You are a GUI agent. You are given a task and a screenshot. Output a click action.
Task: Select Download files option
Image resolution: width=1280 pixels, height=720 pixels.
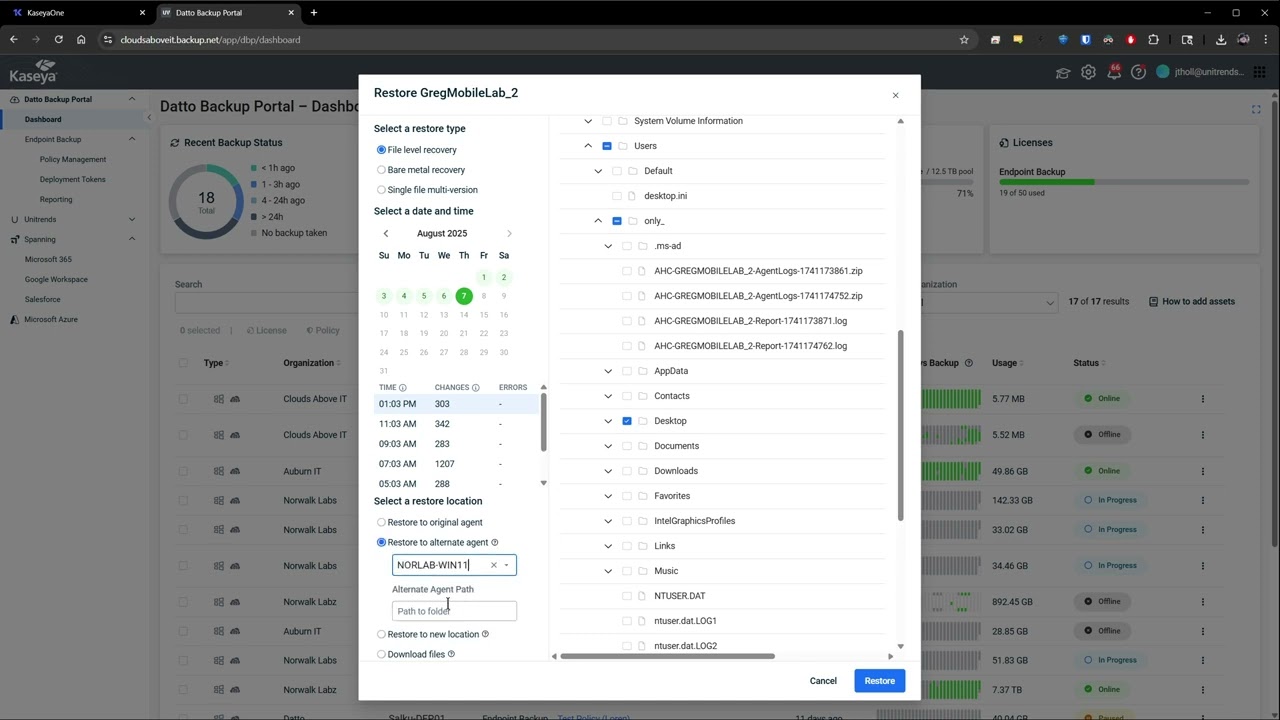click(x=381, y=654)
